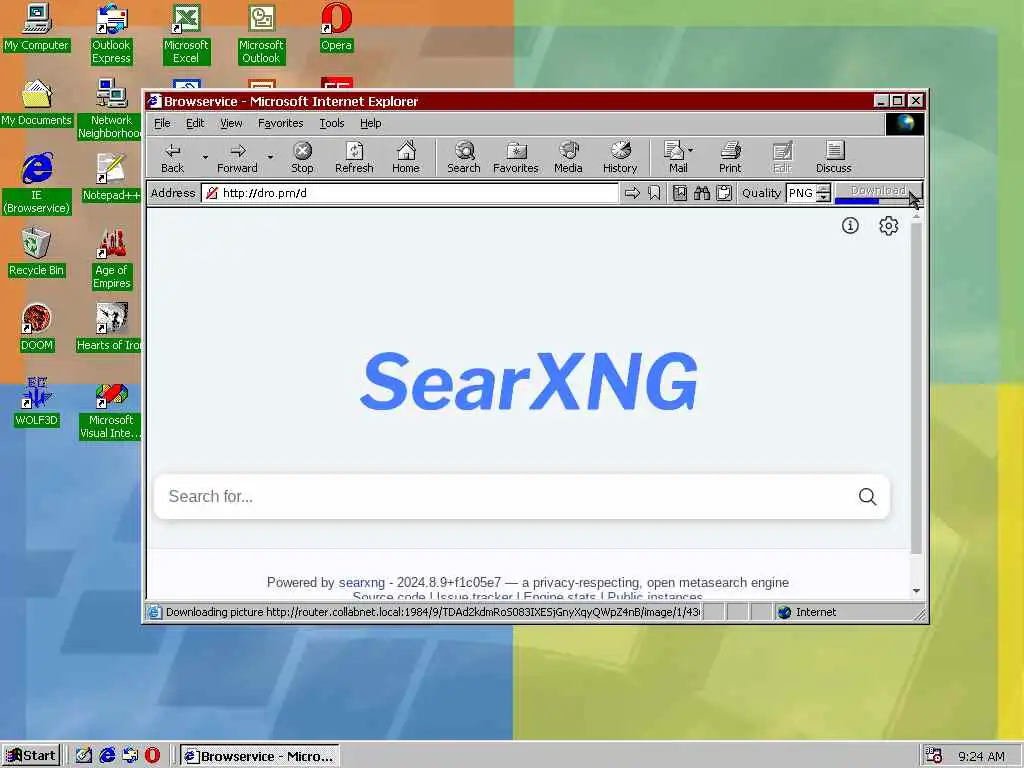The image size is (1024, 768).
Task: Click the page vertical scrollbar
Action: (916, 389)
